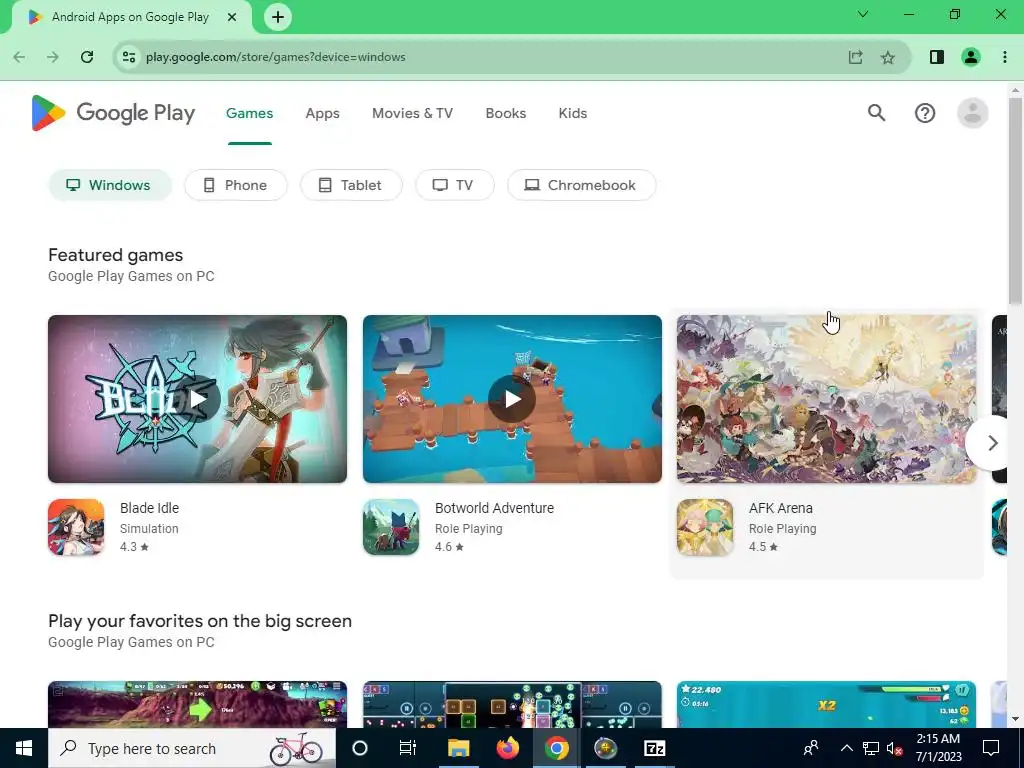Switch to the Books tab

(505, 113)
